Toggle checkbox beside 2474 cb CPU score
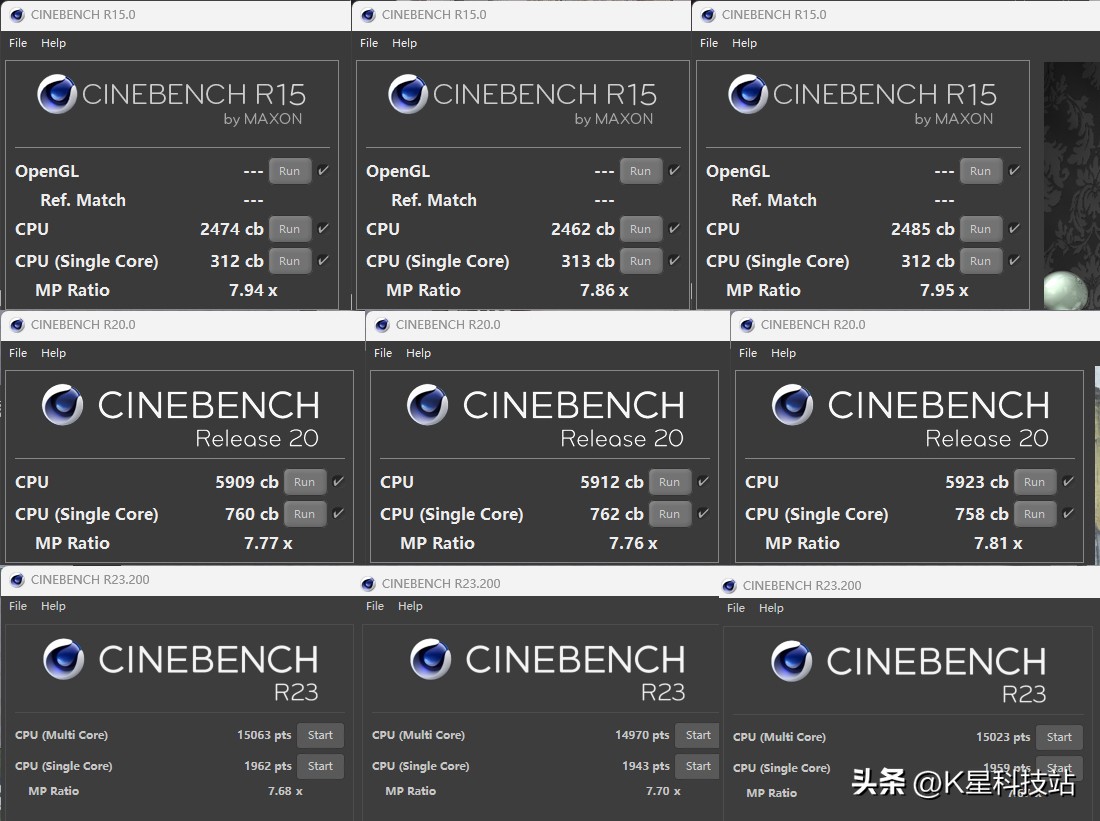 click(323, 229)
